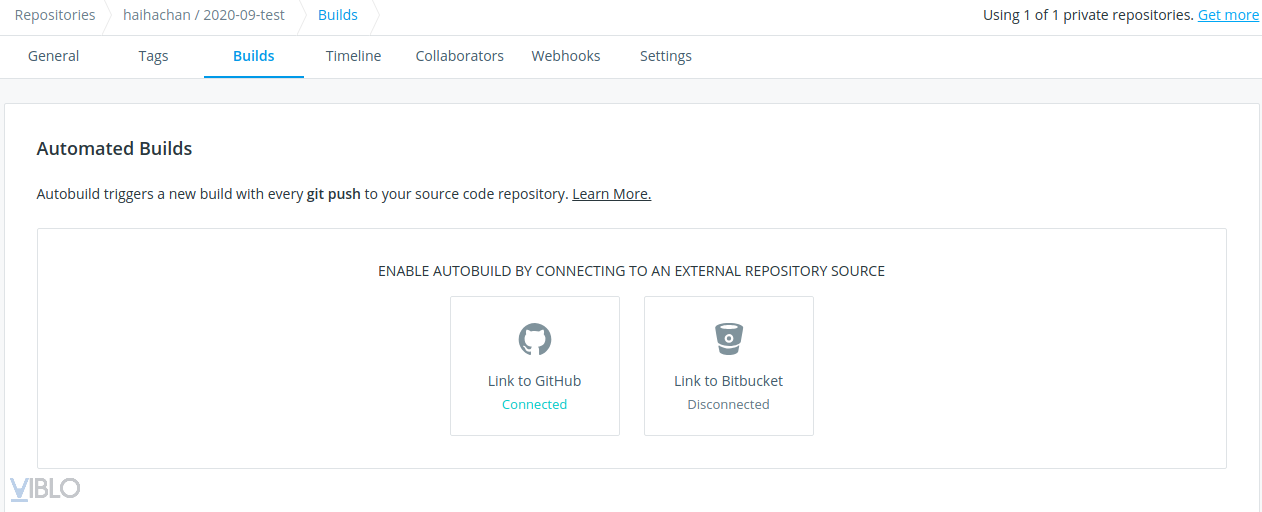This screenshot has width=1262, height=512.
Task: Select the Builds tab
Action: click(x=254, y=56)
